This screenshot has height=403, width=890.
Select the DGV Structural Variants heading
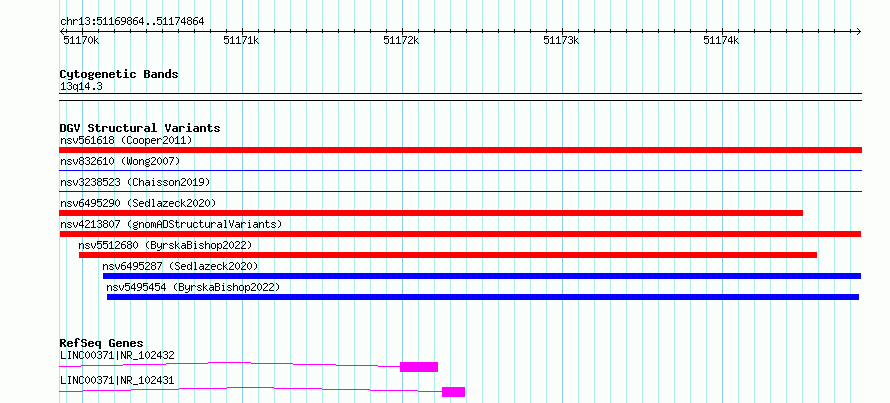point(140,128)
